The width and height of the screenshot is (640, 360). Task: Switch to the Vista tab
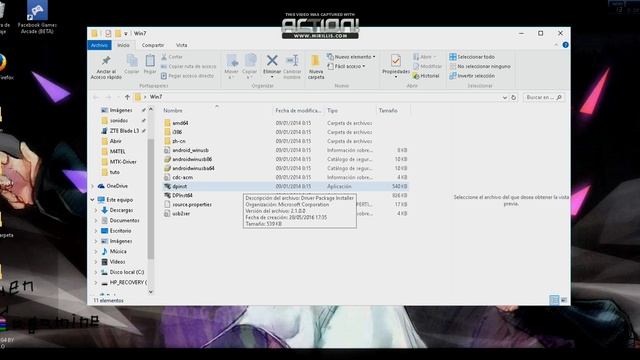pos(182,45)
